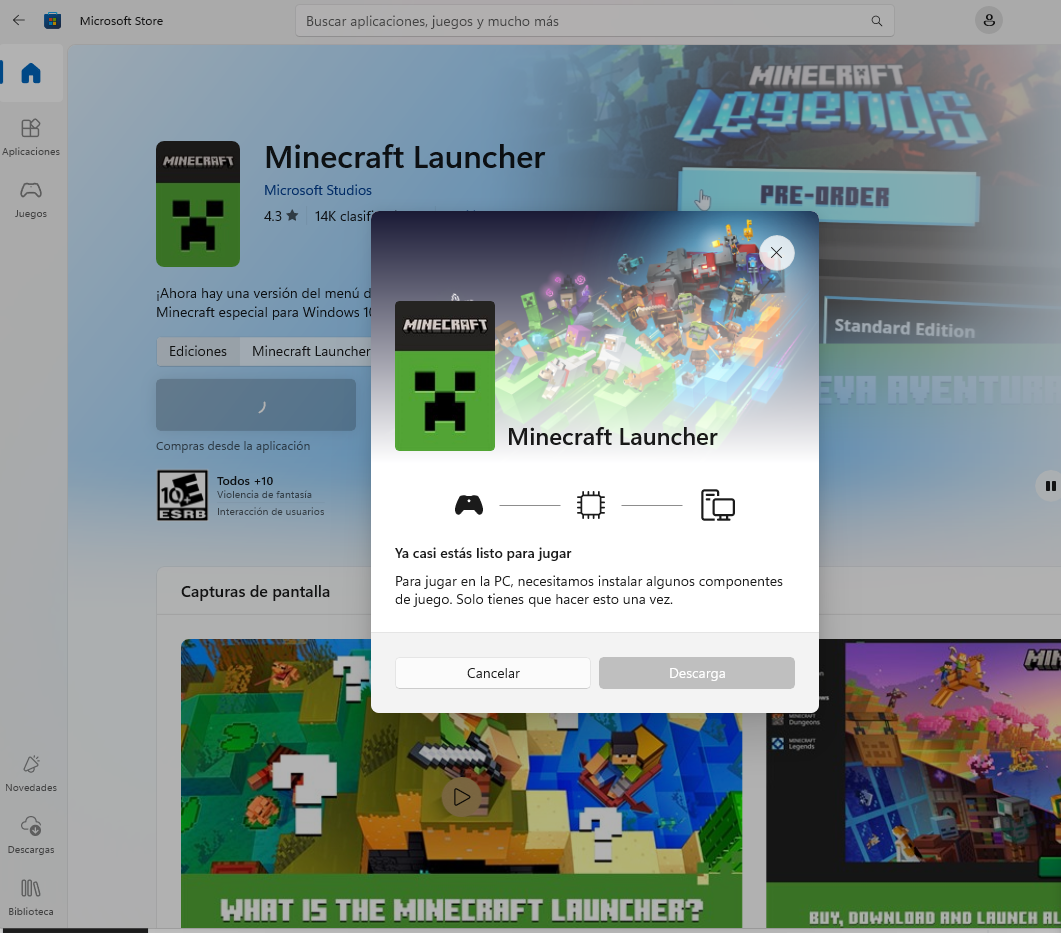Click the Standard Edition banner label
This screenshot has height=933, width=1061.
pos(904,328)
